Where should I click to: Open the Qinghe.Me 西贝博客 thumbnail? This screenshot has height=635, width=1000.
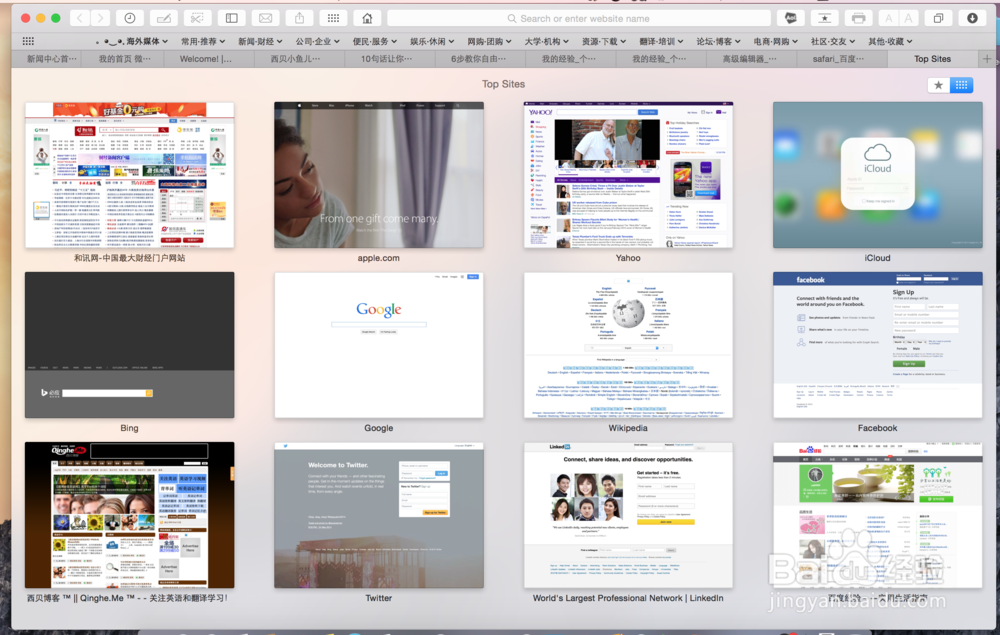[x=129, y=515]
